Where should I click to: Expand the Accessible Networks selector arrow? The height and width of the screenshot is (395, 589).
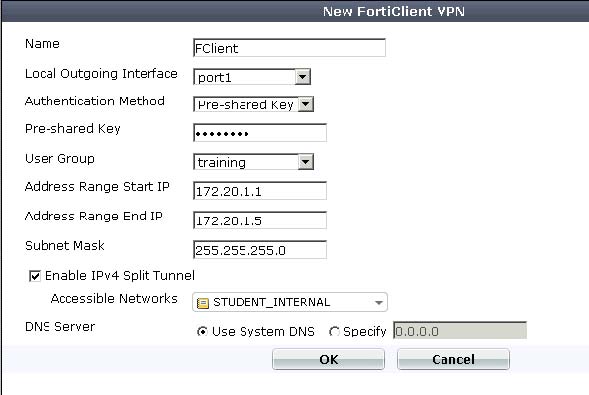pyautogui.click(x=379, y=303)
